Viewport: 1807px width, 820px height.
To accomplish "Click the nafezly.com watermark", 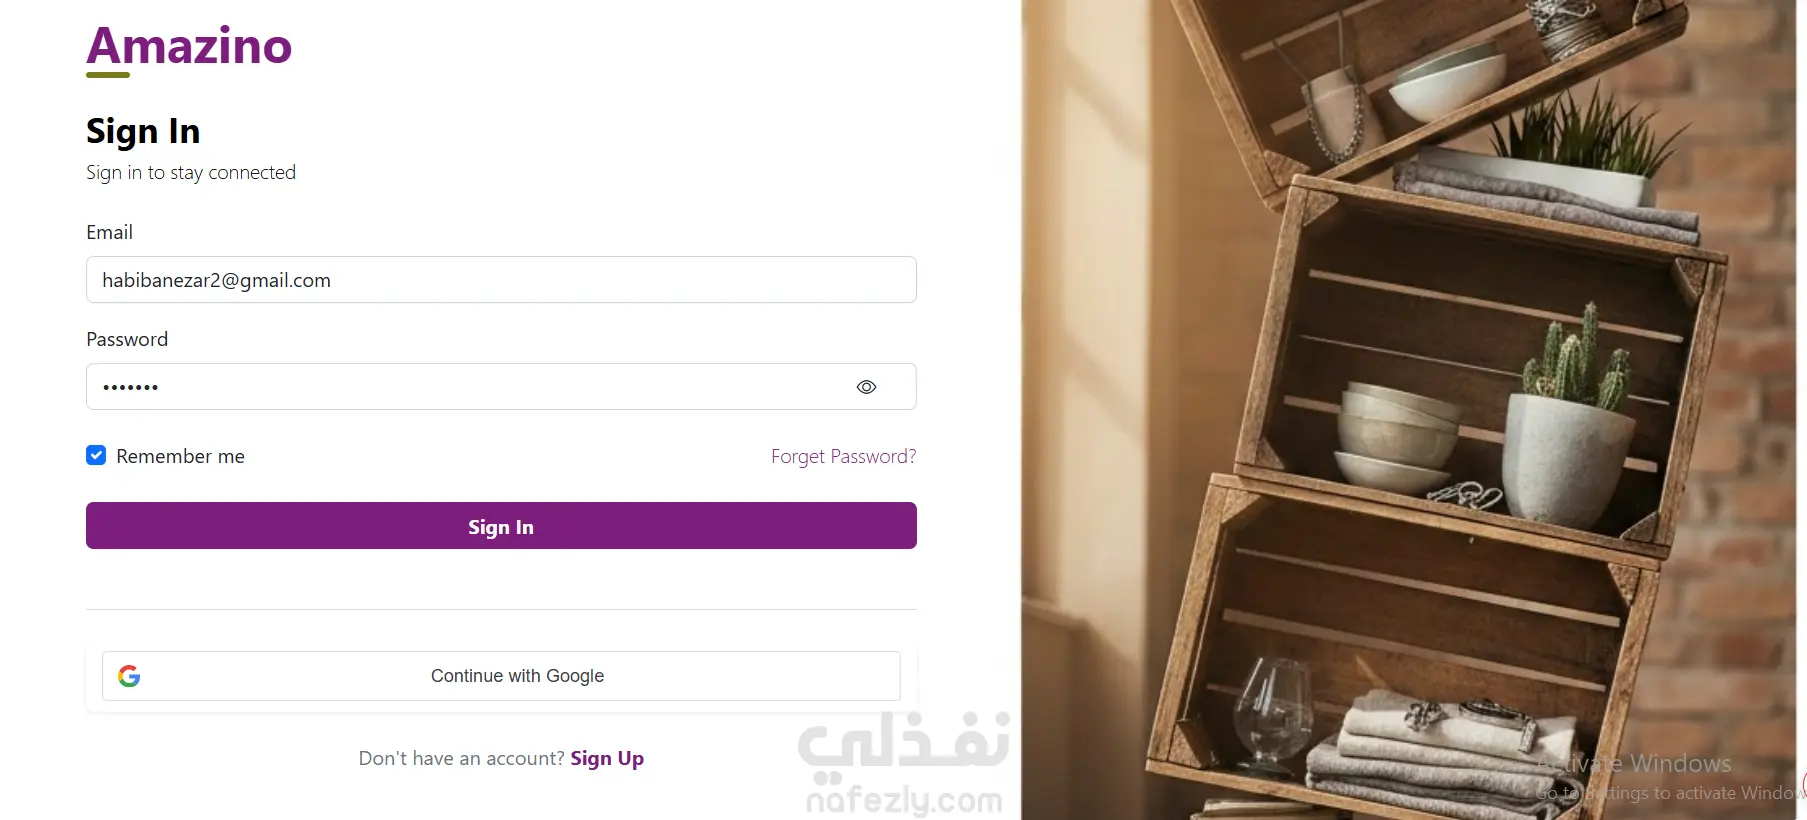I will [x=904, y=800].
